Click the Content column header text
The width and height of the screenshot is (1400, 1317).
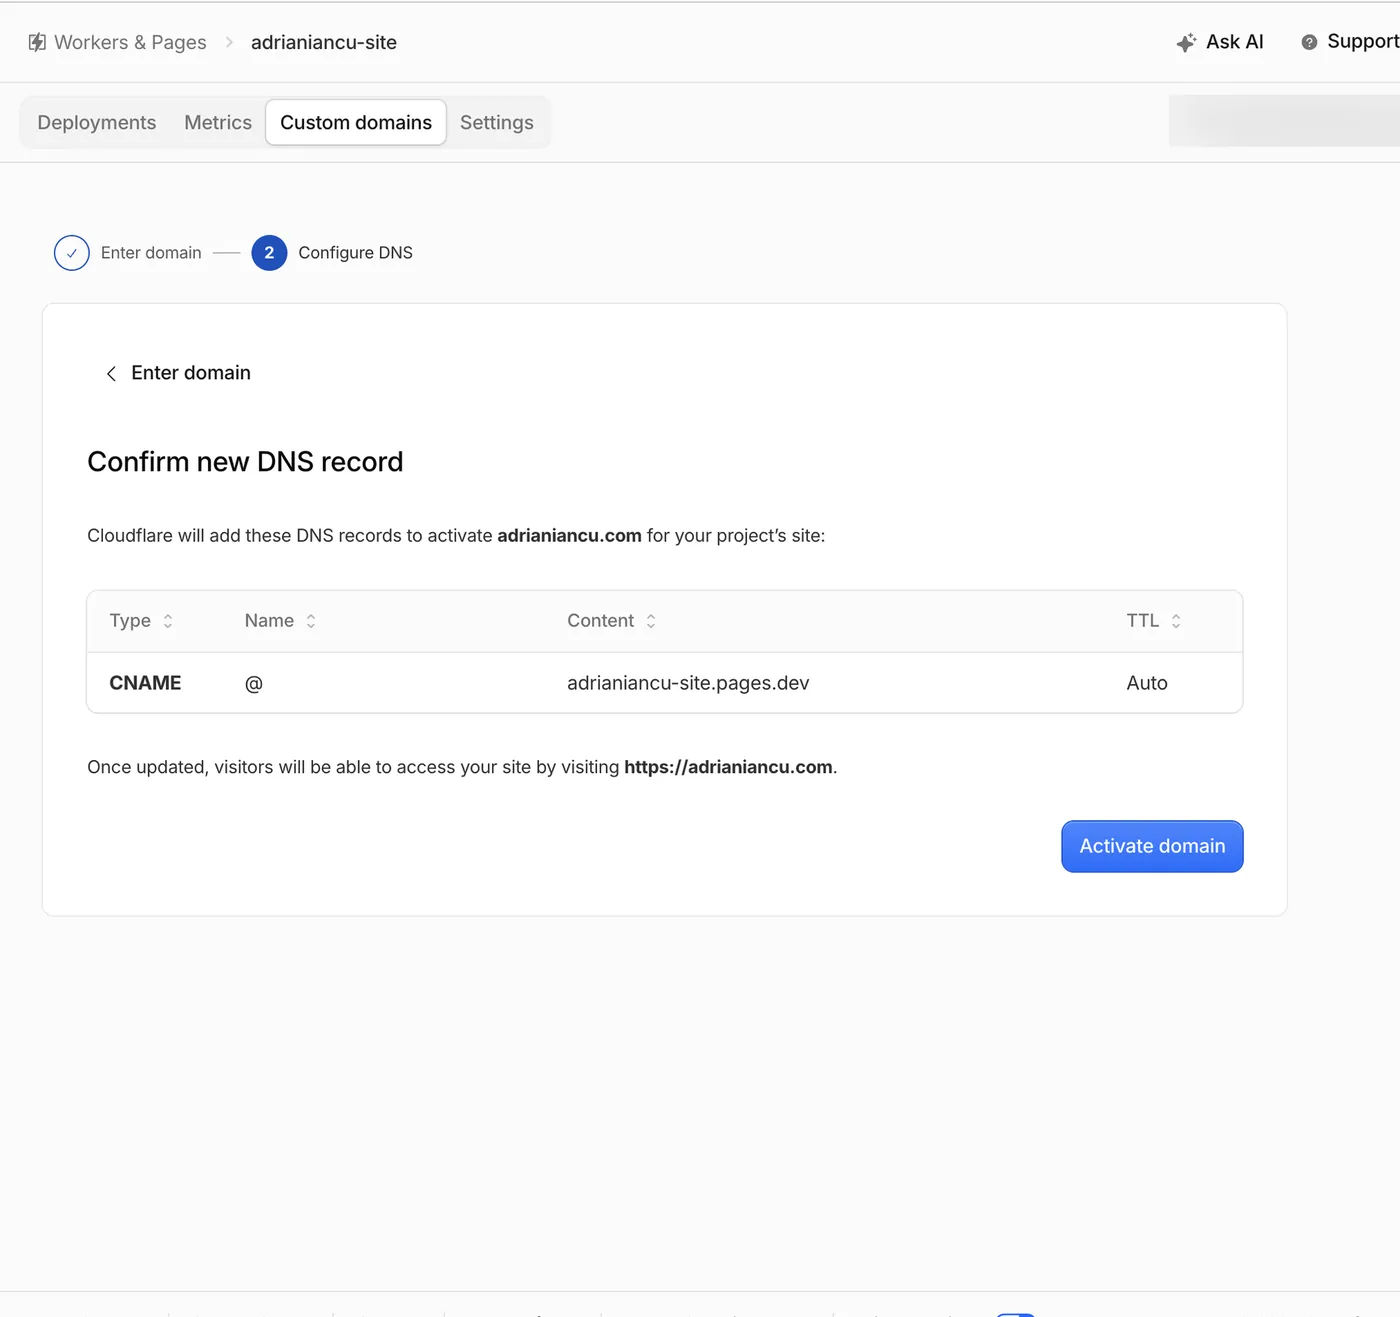pos(600,621)
